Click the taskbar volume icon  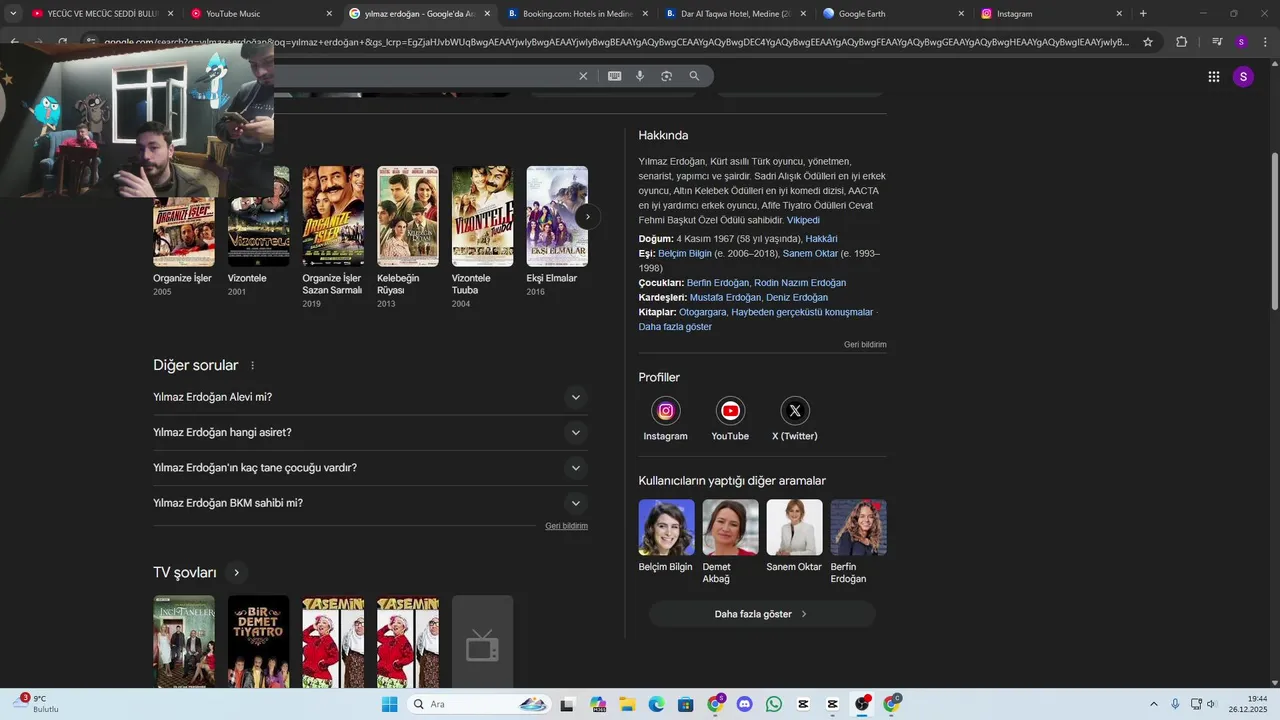(1212, 704)
